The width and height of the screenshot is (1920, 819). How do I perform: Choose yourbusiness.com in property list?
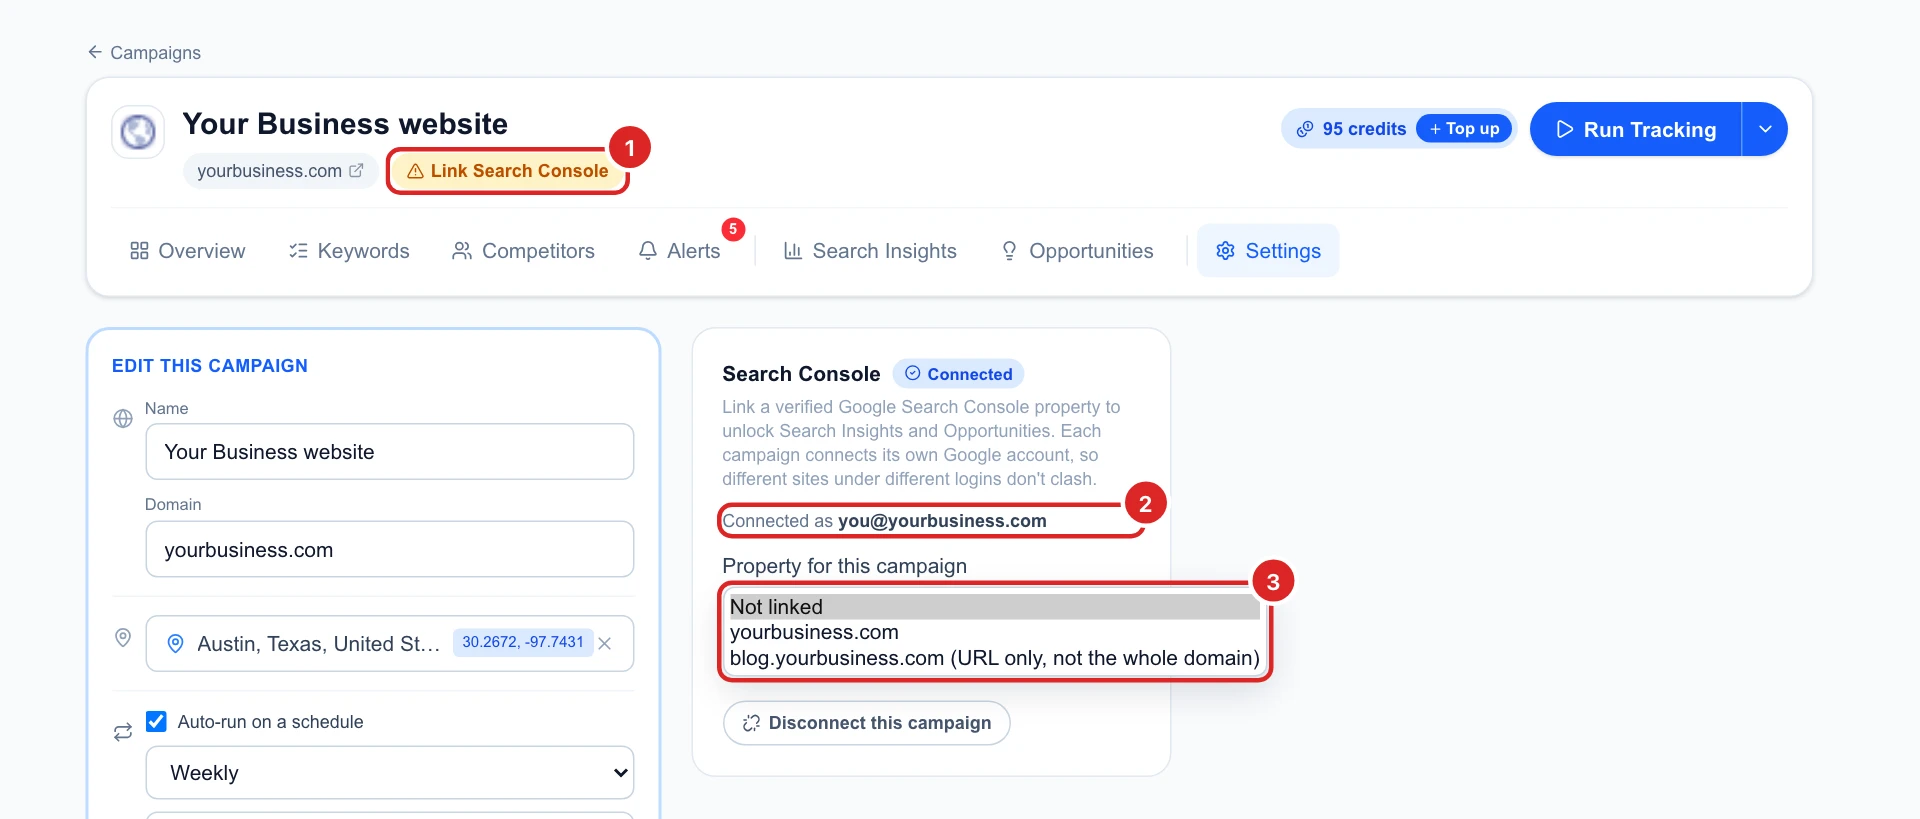tap(994, 632)
